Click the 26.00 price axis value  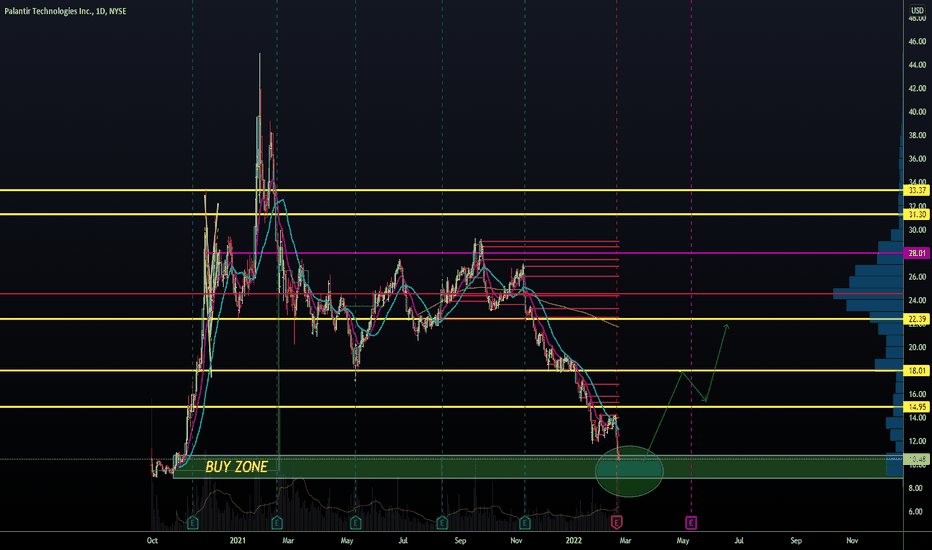tap(917, 276)
